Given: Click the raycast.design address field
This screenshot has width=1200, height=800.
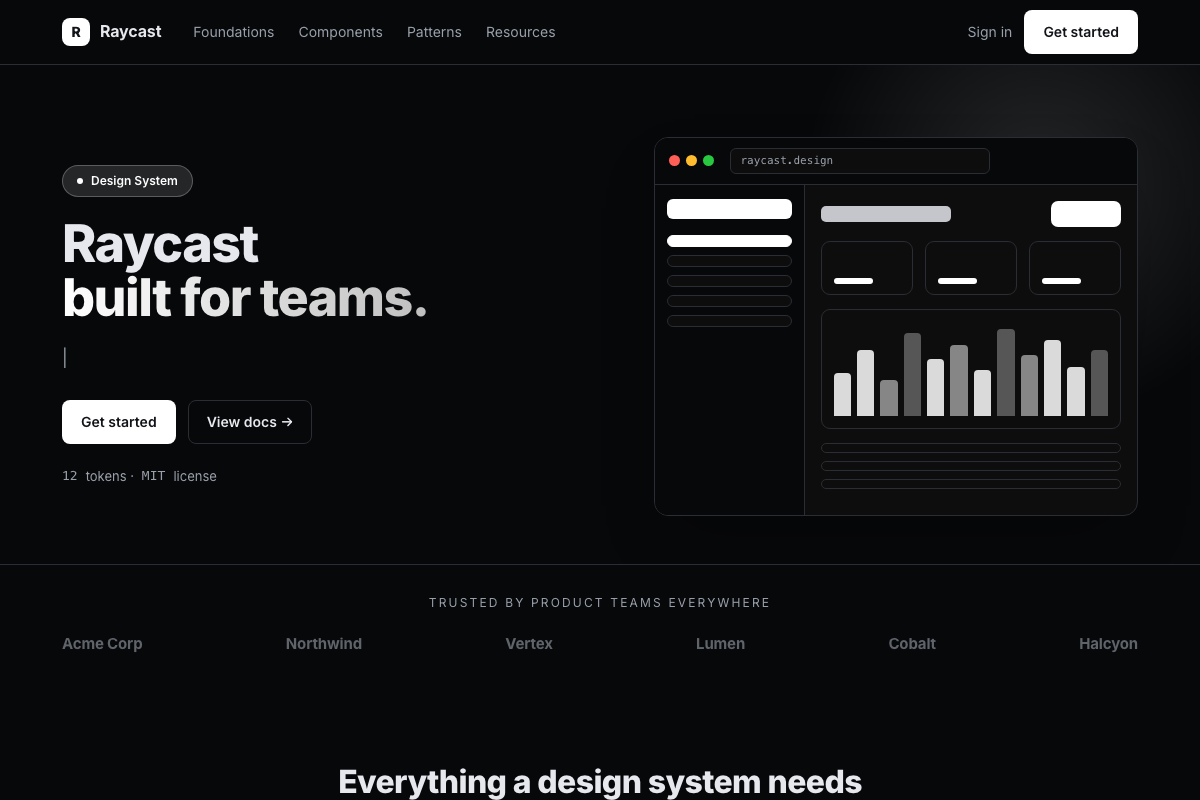Looking at the screenshot, I should pos(860,161).
